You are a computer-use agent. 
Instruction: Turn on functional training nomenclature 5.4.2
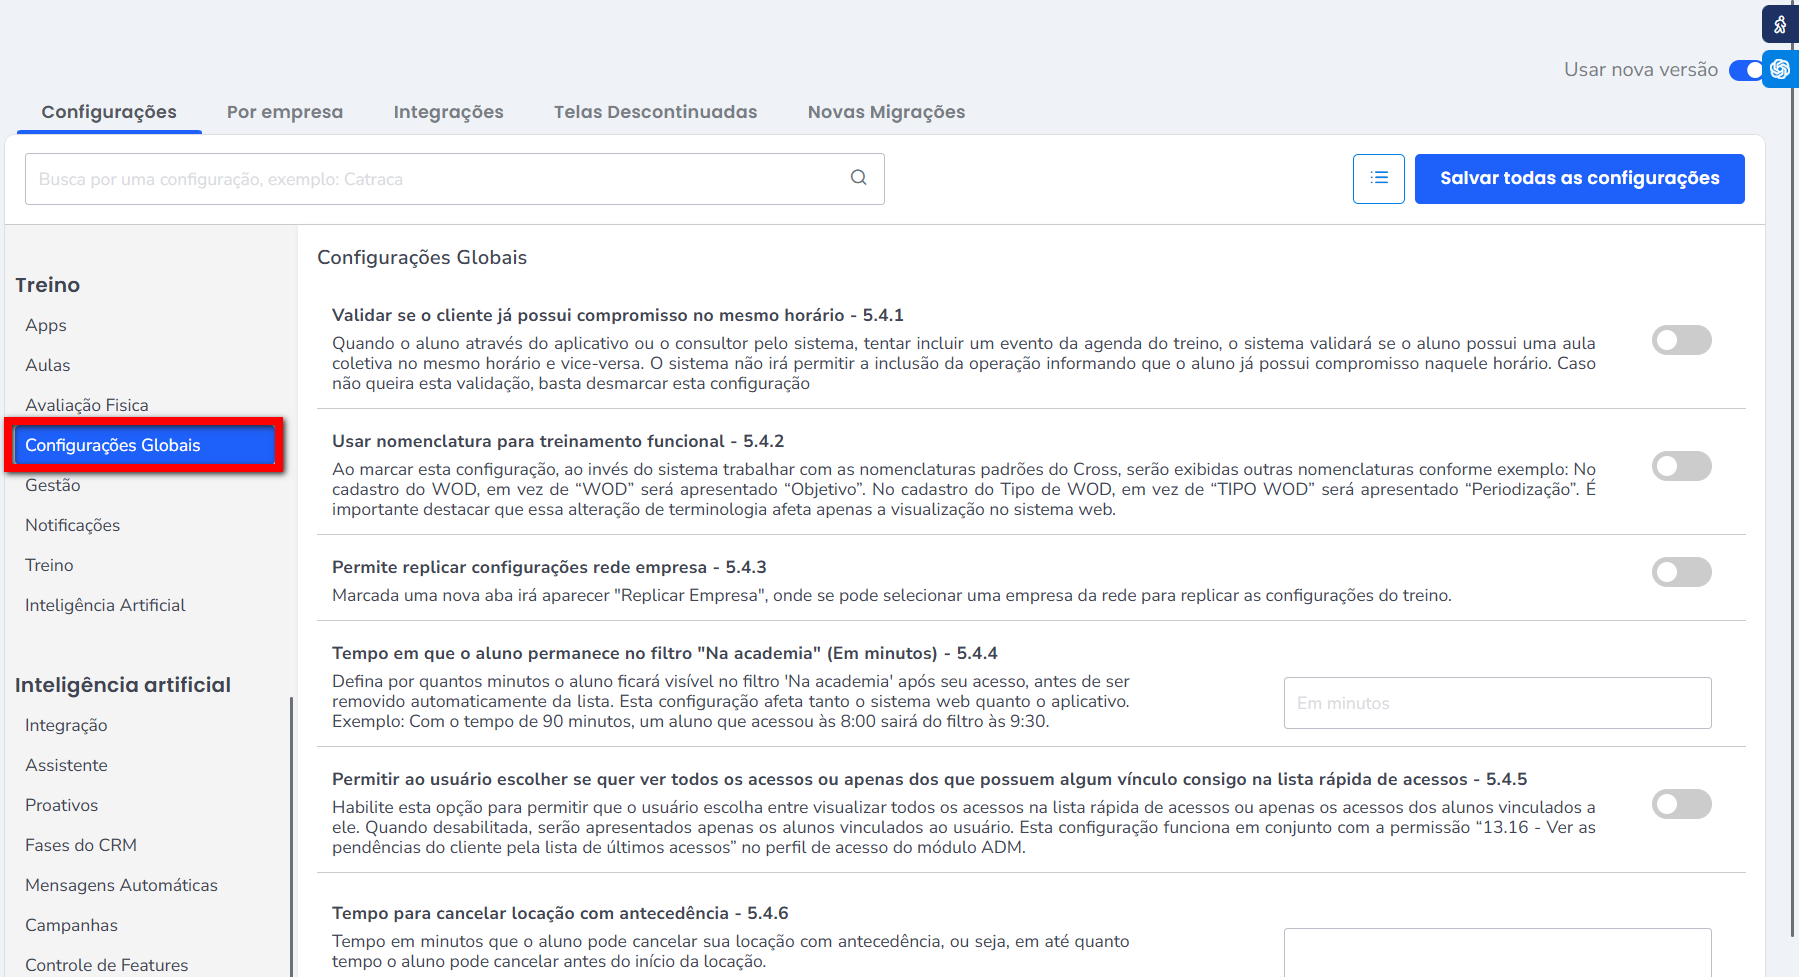[x=1681, y=466]
